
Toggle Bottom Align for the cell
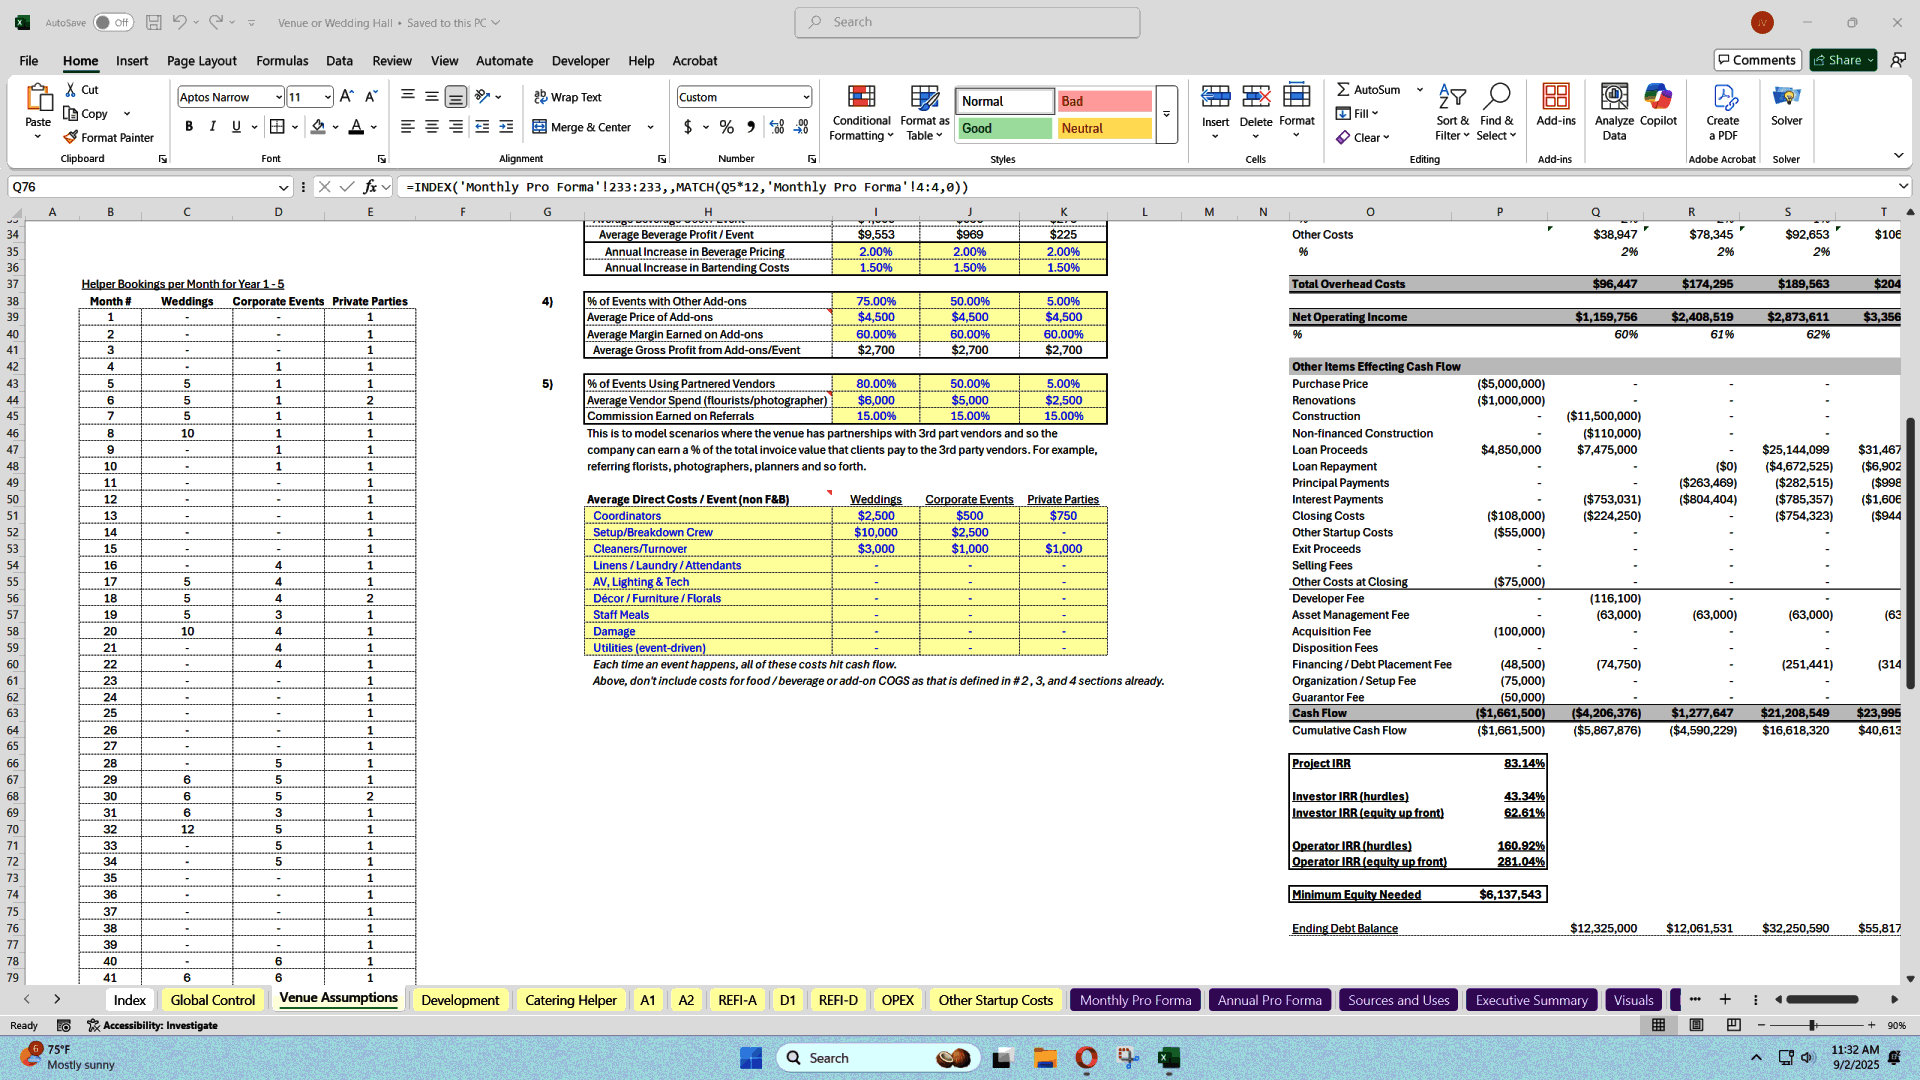(x=455, y=97)
